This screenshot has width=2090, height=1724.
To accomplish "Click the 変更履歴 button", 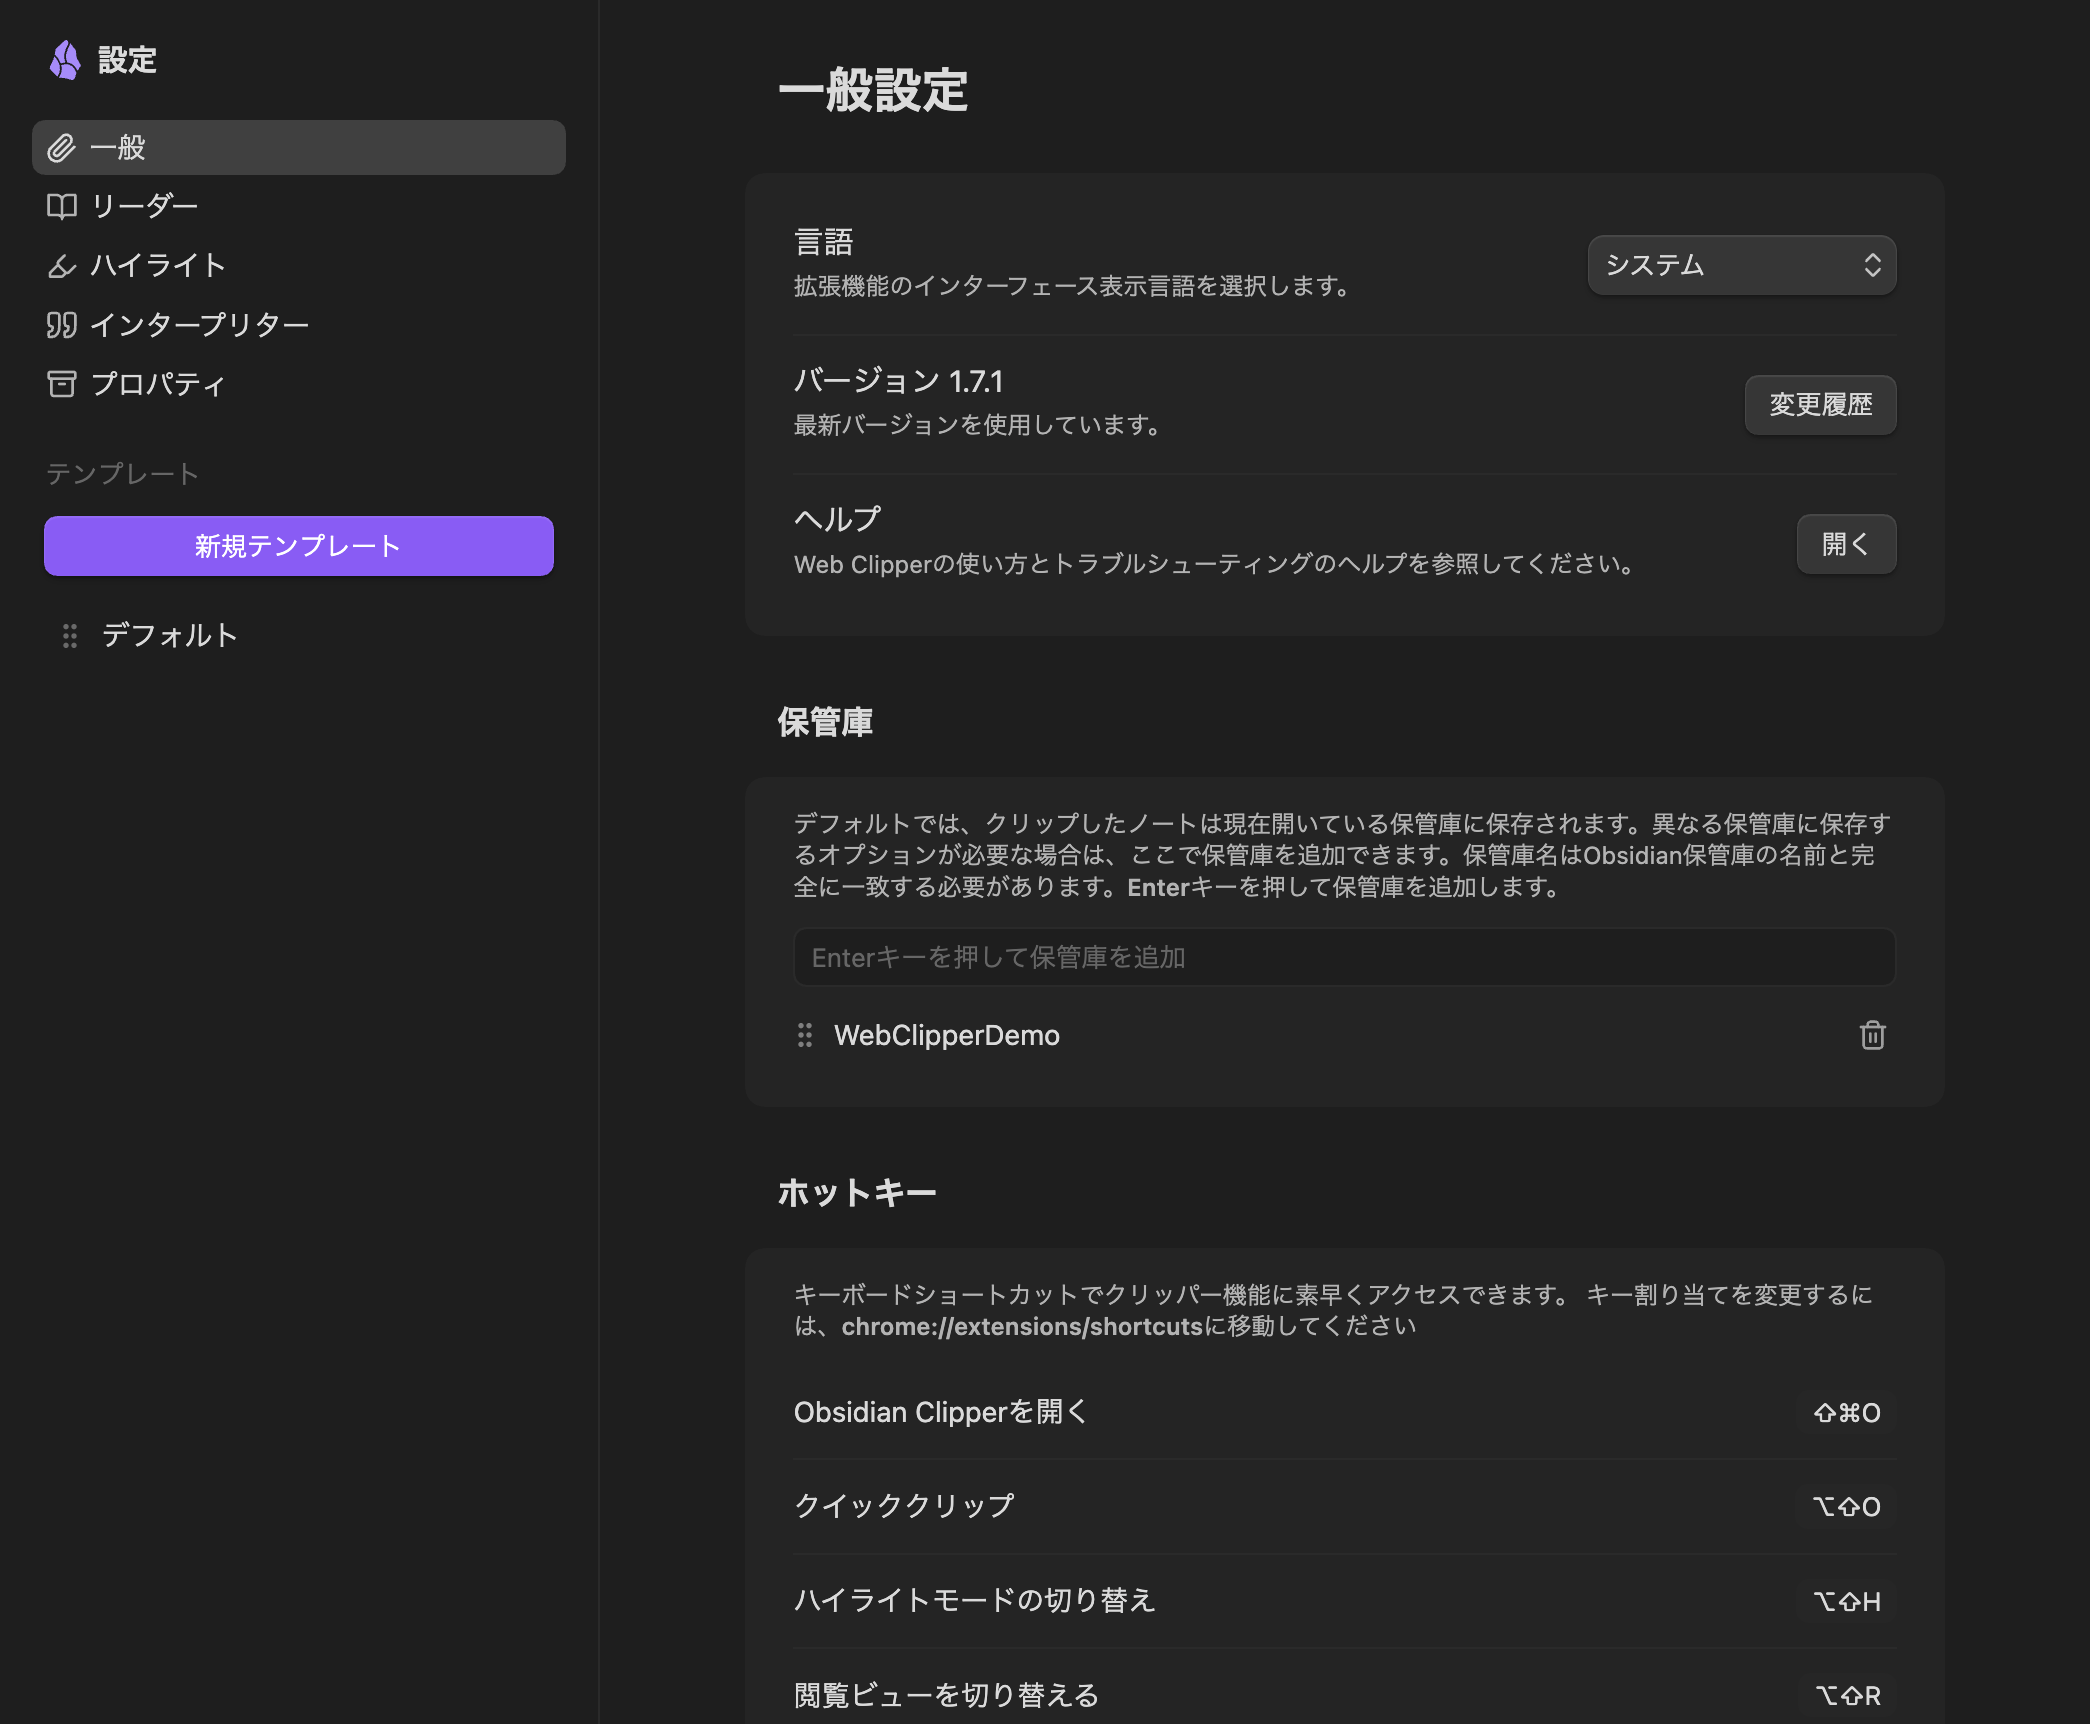I will coord(1821,405).
